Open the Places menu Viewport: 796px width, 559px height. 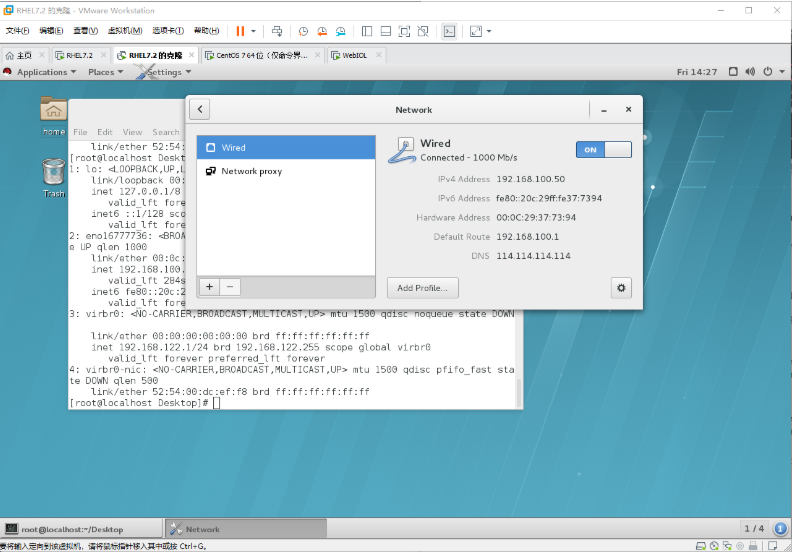point(106,72)
